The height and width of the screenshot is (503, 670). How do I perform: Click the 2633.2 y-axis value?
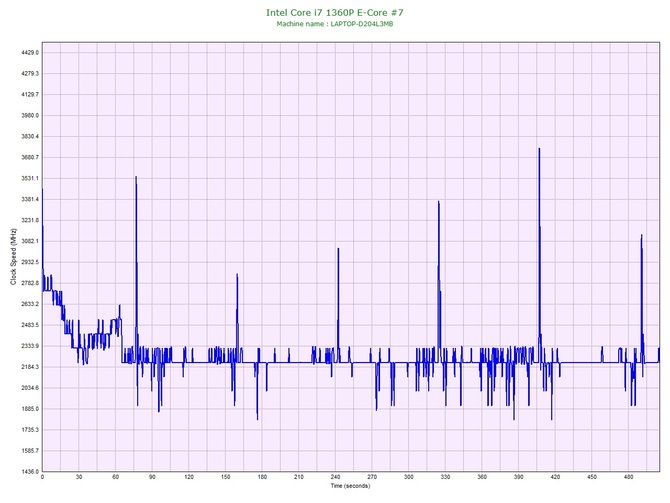click(x=30, y=304)
